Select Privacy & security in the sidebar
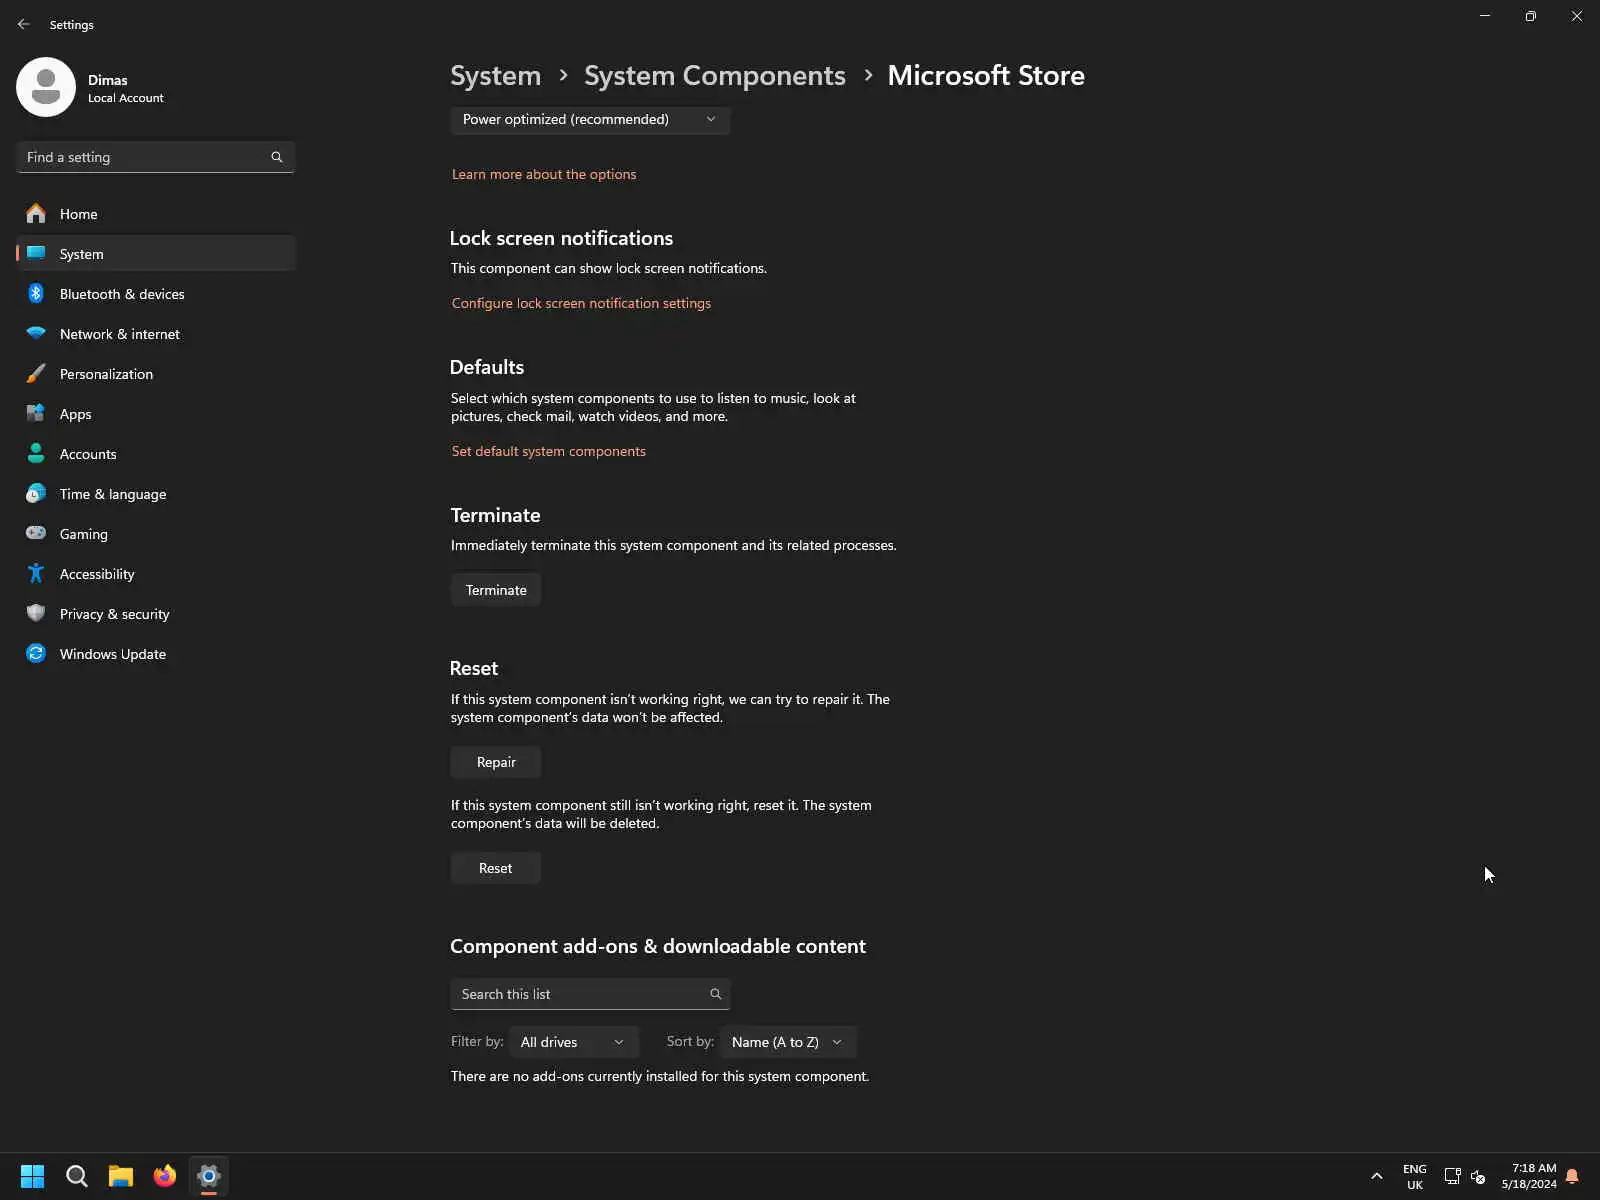This screenshot has height=1200, width=1600. (x=114, y=614)
